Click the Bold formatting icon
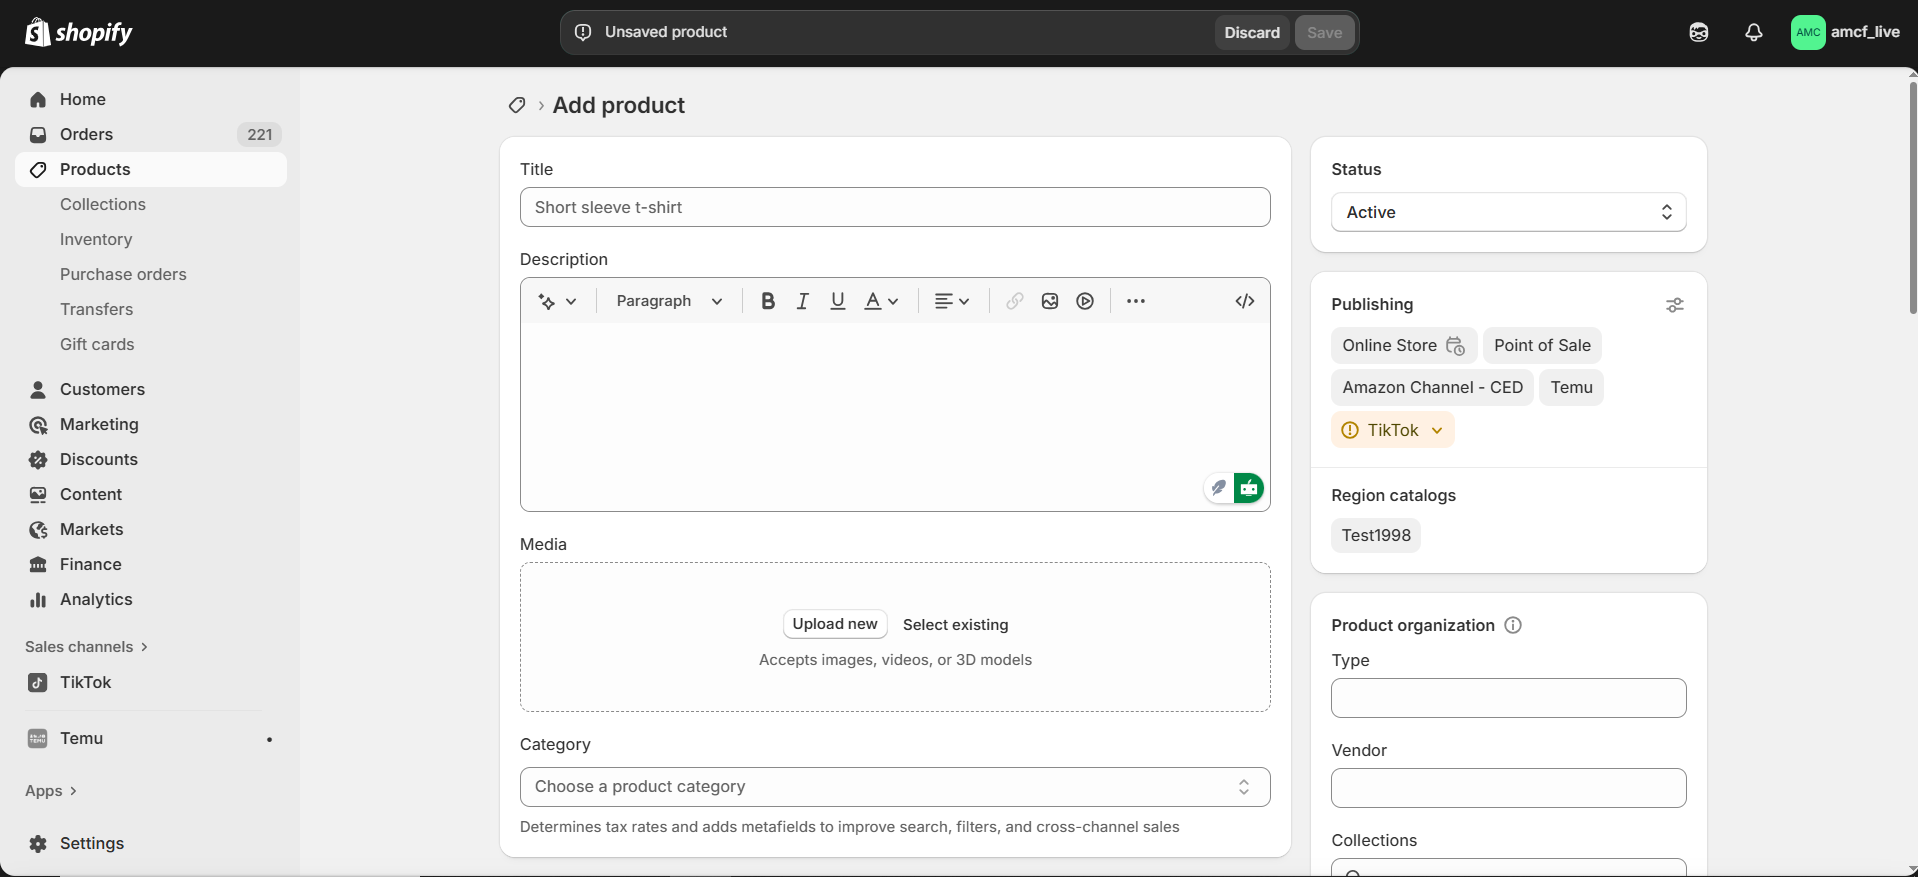Screen dimensions: 1918x877 tap(767, 301)
